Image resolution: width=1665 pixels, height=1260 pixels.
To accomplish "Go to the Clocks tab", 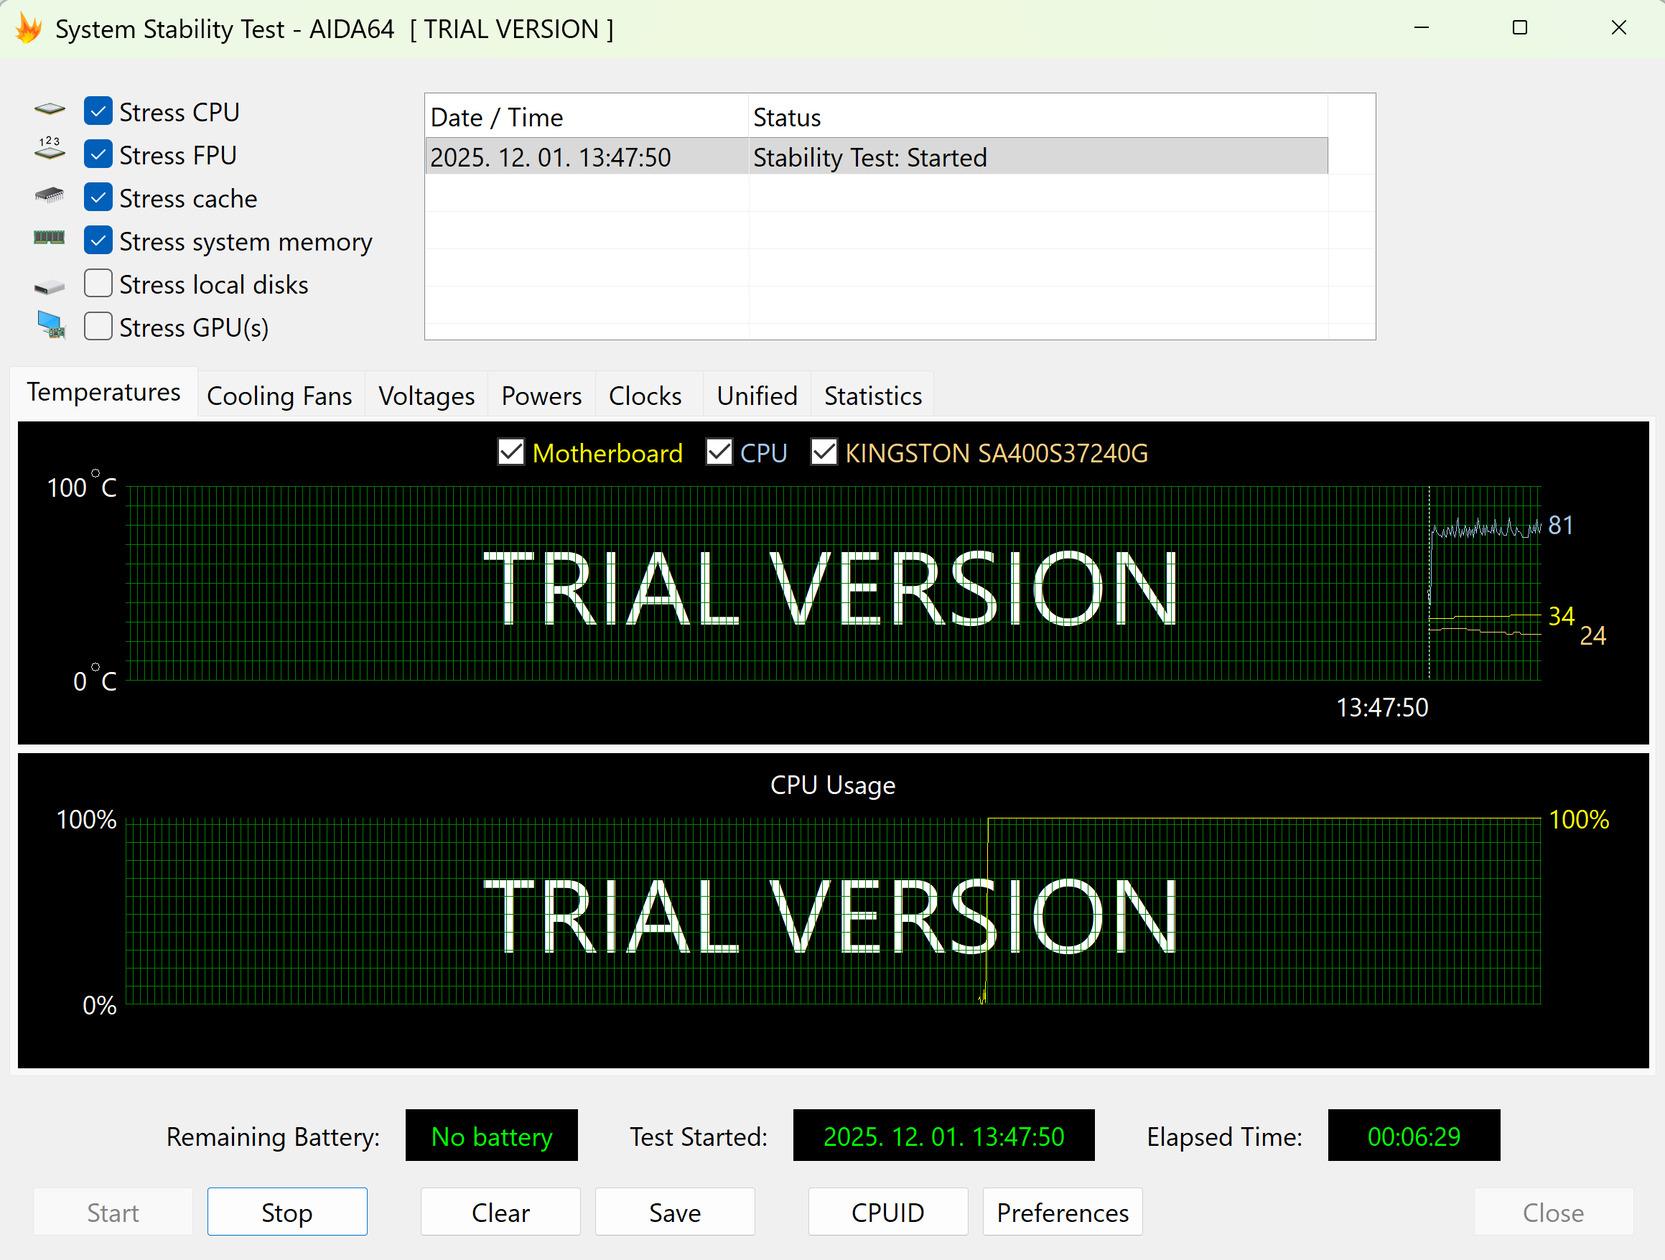I will 646,396.
